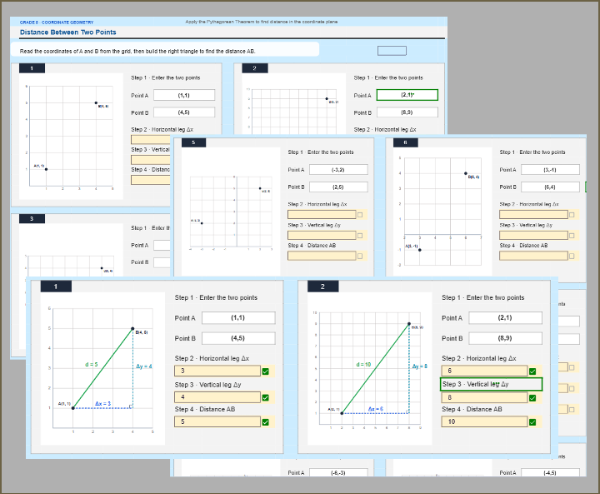The width and height of the screenshot is (600, 494).
Task: Select the highlighted Point A field of problem 2, back worksheet
Action: 407,95
